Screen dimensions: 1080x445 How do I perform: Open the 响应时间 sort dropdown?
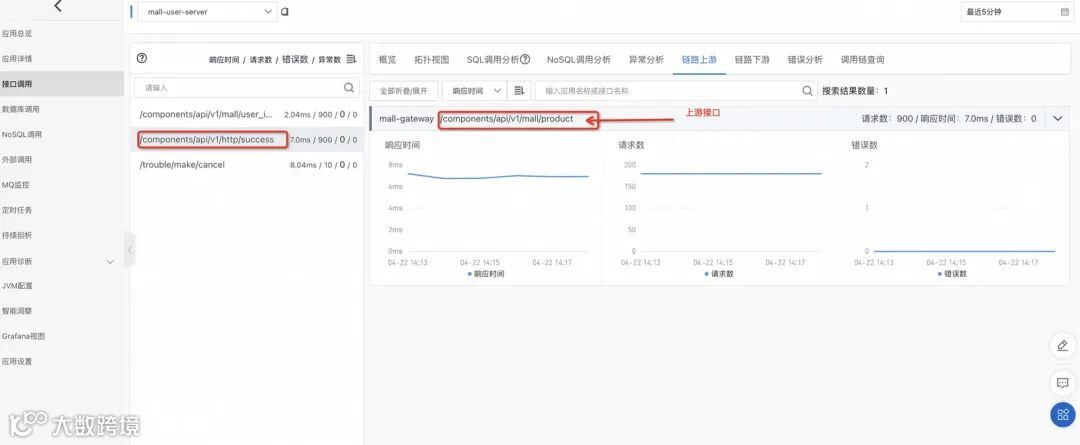[474, 91]
